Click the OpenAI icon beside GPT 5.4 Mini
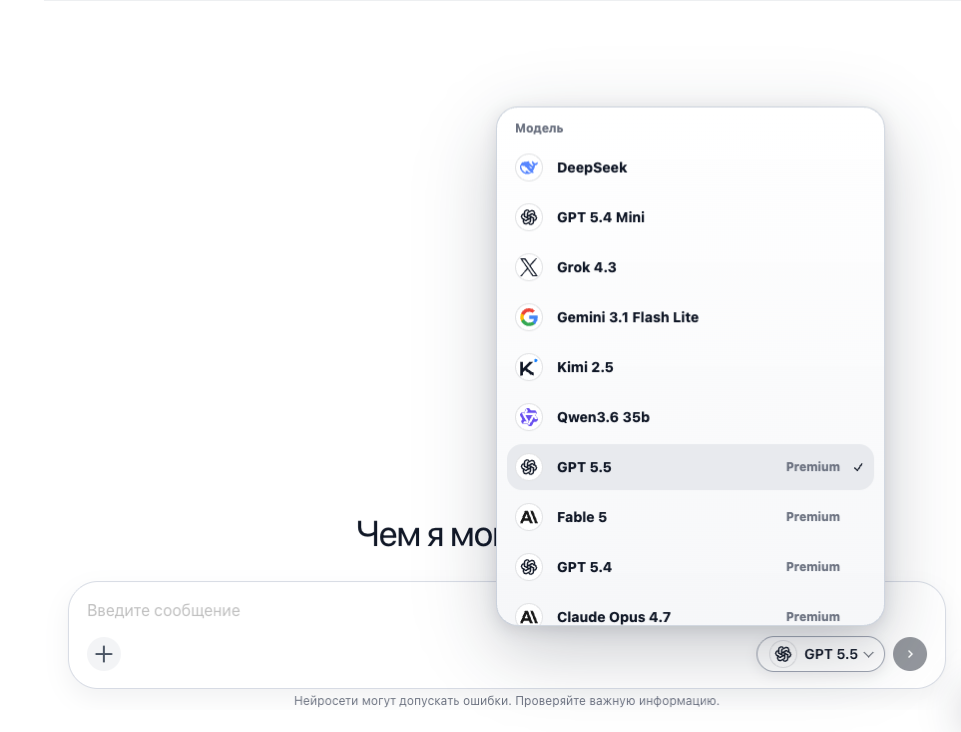This screenshot has width=961, height=732. [x=528, y=217]
